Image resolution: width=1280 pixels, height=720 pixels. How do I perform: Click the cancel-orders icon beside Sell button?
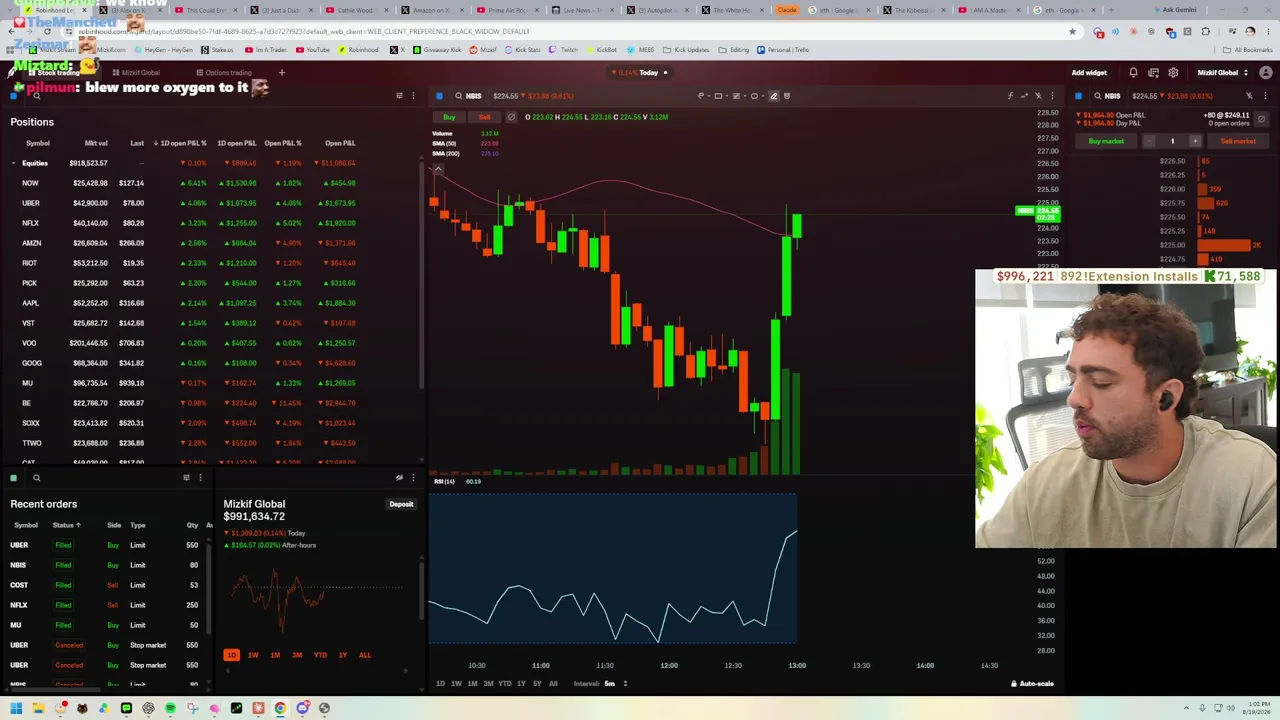point(511,117)
